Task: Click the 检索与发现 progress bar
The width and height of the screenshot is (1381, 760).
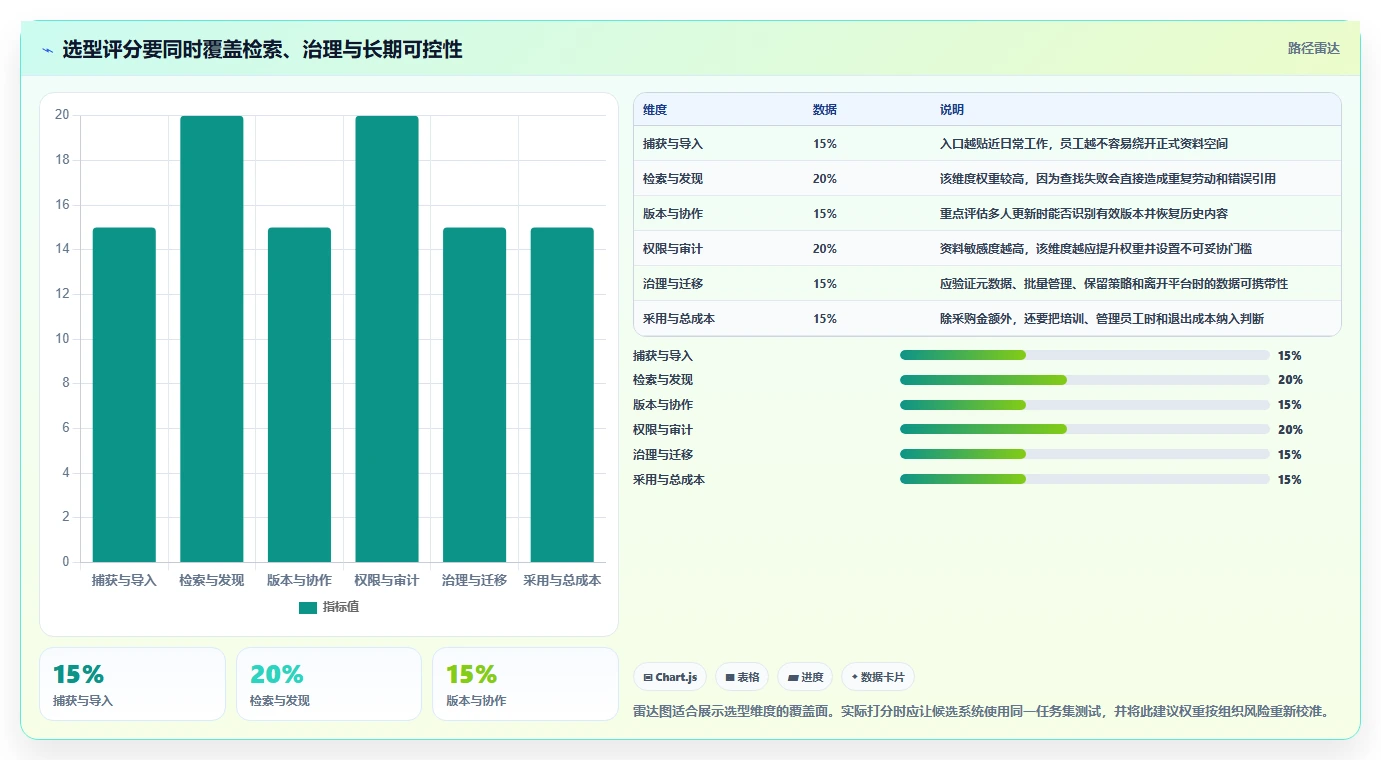Action: point(1085,380)
